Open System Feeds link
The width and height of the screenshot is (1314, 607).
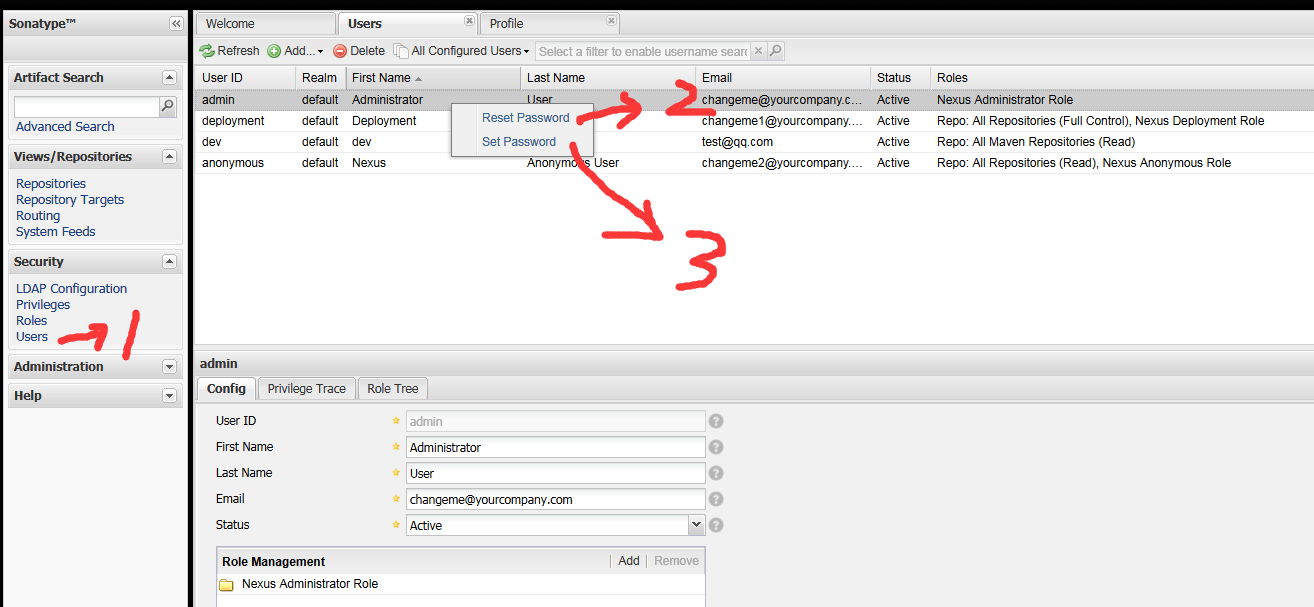pyautogui.click(x=56, y=232)
